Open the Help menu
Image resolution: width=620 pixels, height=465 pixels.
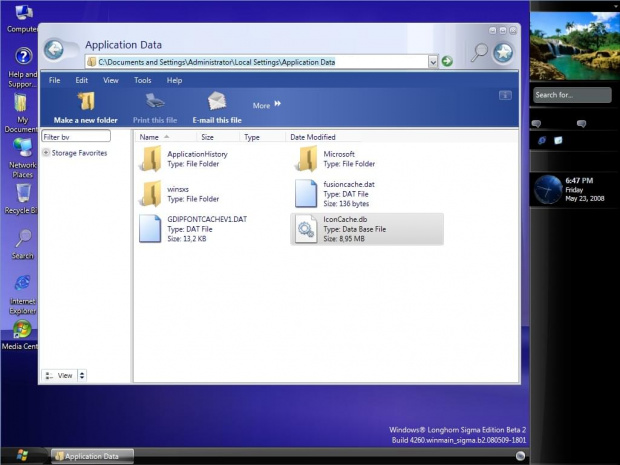click(174, 80)
